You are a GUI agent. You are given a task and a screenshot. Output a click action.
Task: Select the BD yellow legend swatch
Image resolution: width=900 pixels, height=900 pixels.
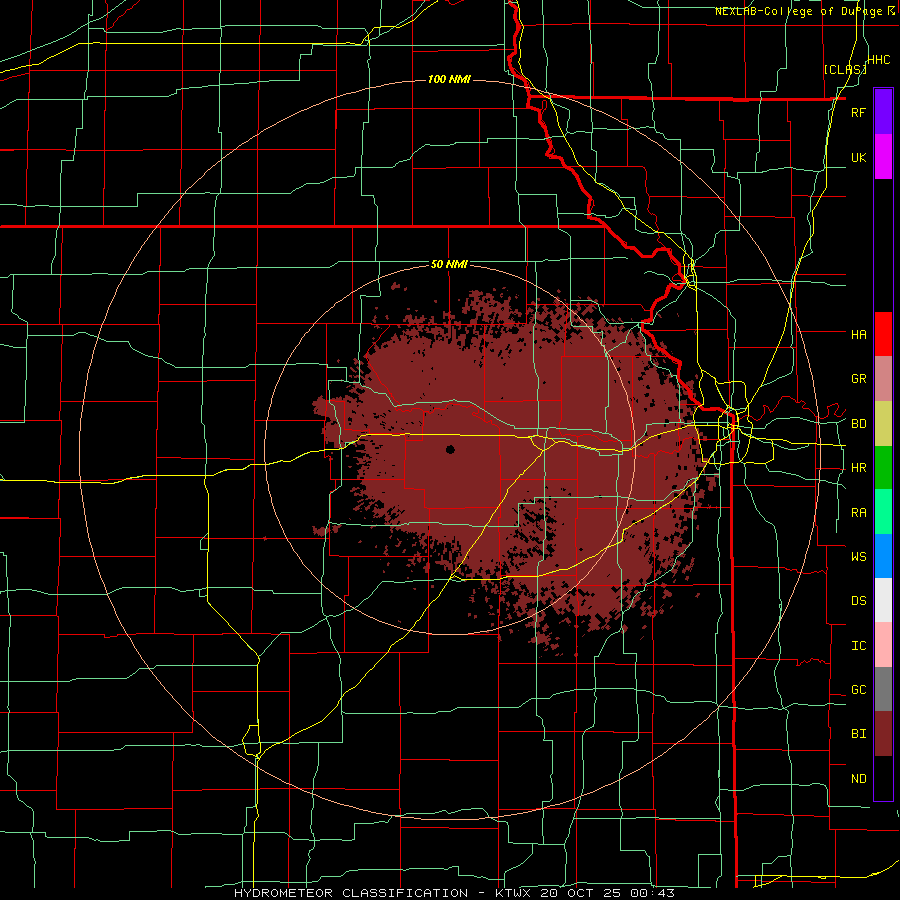point(883,423)
